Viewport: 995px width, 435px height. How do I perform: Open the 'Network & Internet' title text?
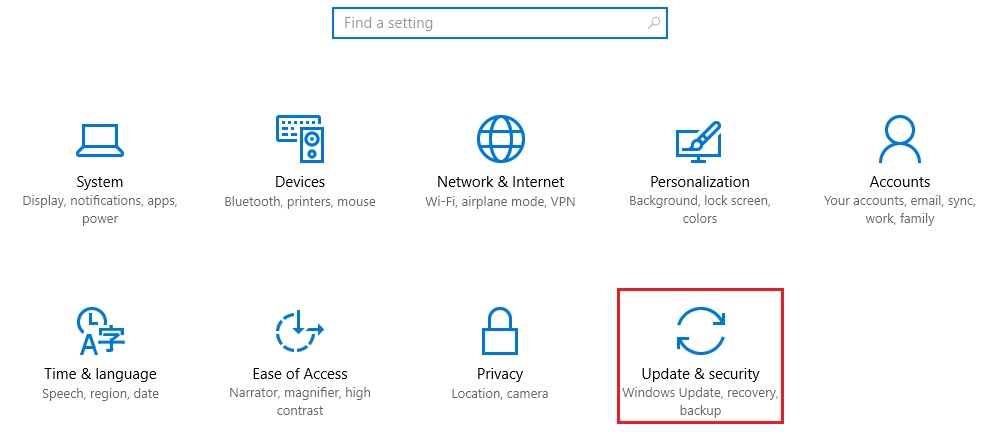(x=500, y=182)
